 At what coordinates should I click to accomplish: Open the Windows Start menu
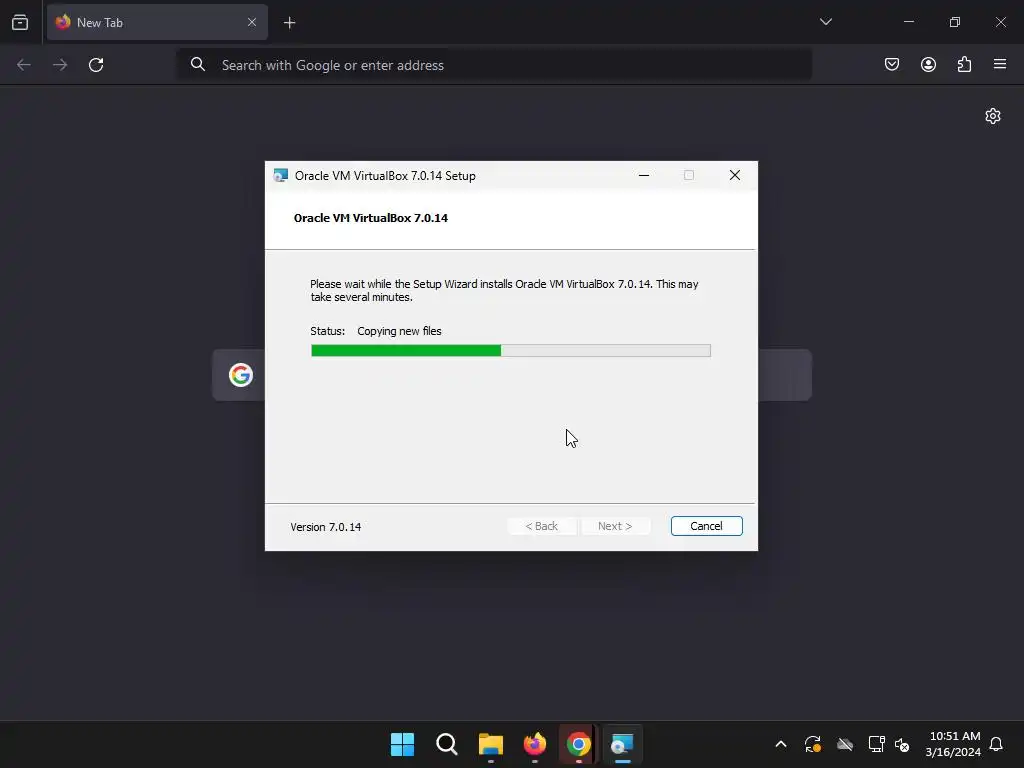pyautogui.click(x=402, y=744)
